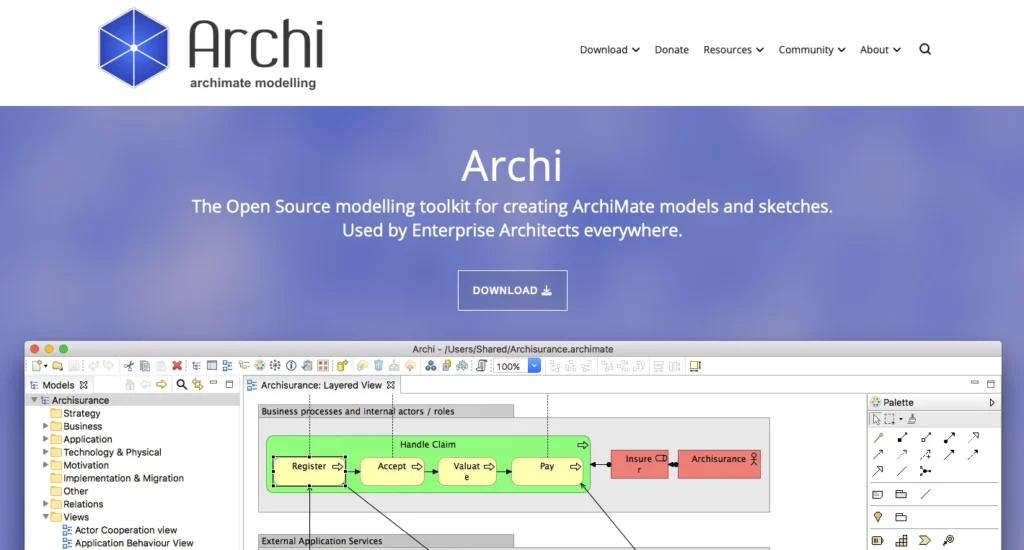
Task: Select the Composition relation (filled square end)
Action: point(902,438)
